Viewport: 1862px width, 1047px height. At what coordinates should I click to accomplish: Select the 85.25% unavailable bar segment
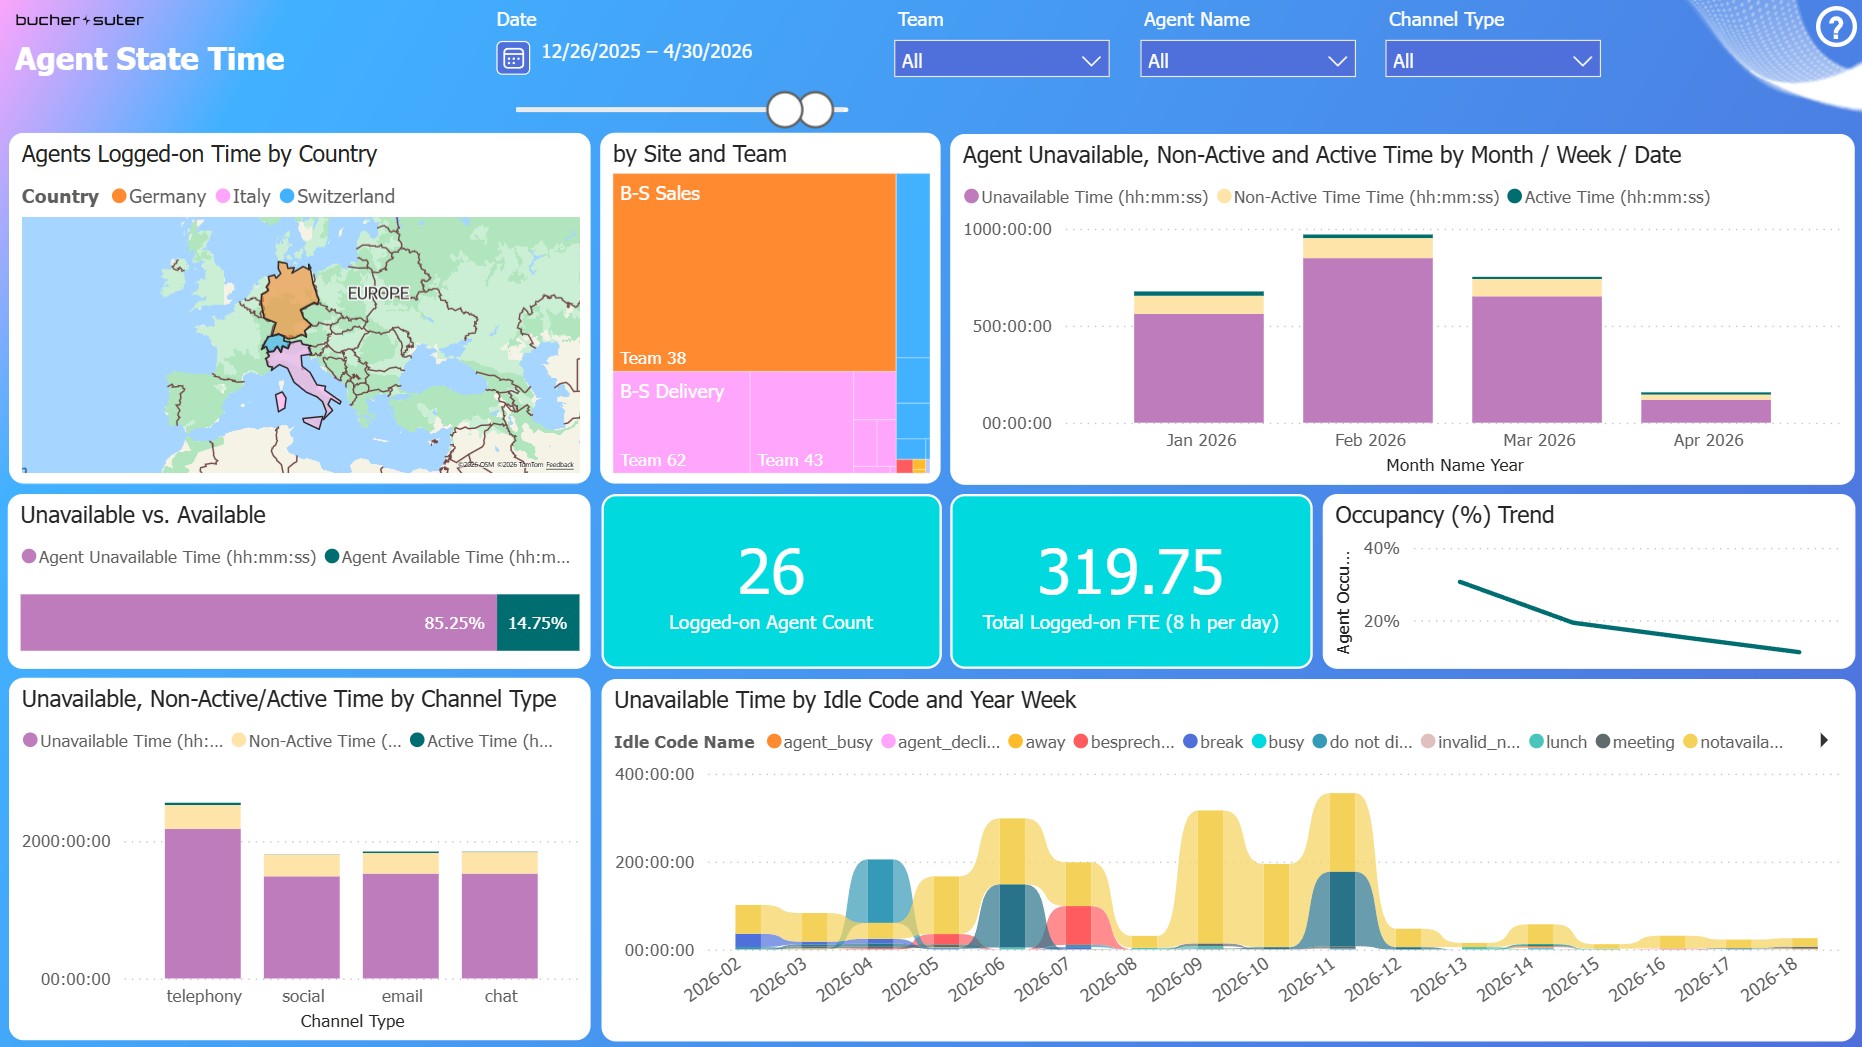click(259, 623)
